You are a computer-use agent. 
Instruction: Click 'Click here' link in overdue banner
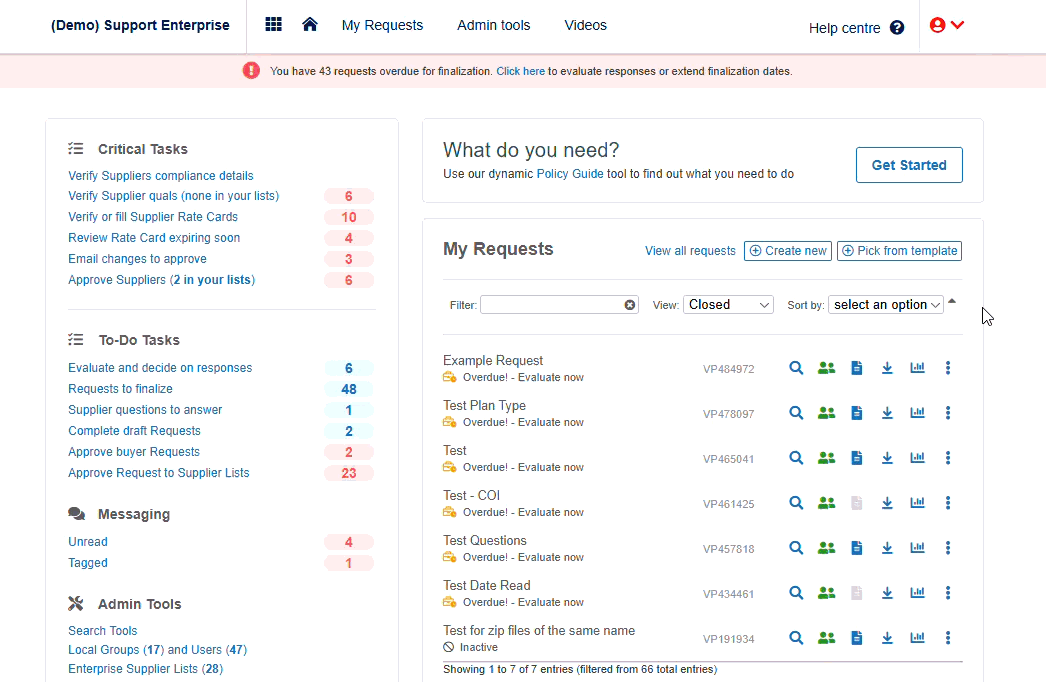520,71
